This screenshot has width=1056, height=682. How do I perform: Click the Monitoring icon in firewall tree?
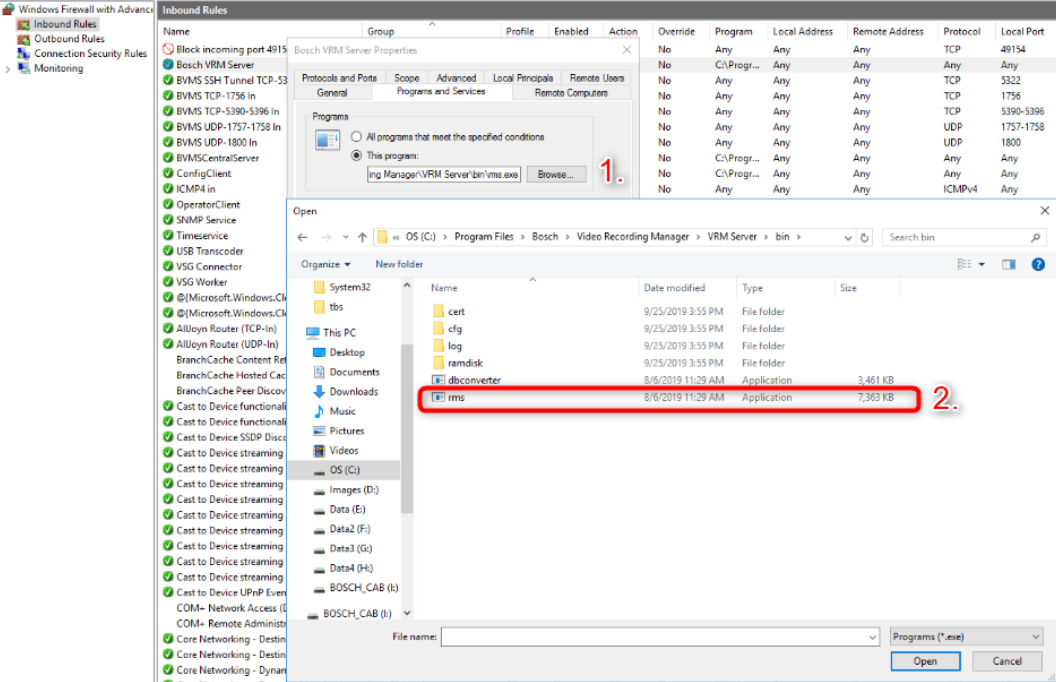coord(24,68)
